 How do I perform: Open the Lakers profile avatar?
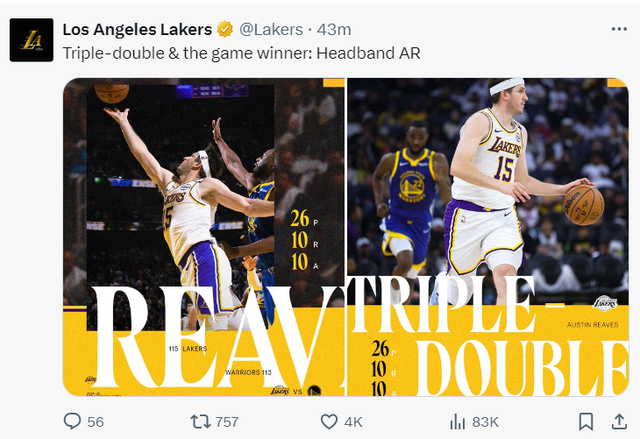(x=31, y=40)
